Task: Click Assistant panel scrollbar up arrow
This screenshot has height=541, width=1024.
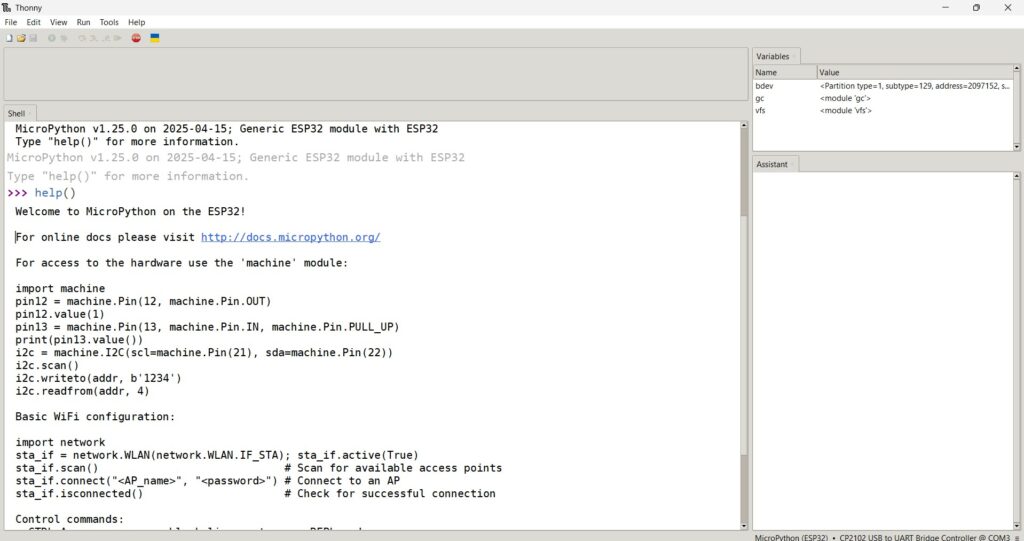Action: point(1017,176)
